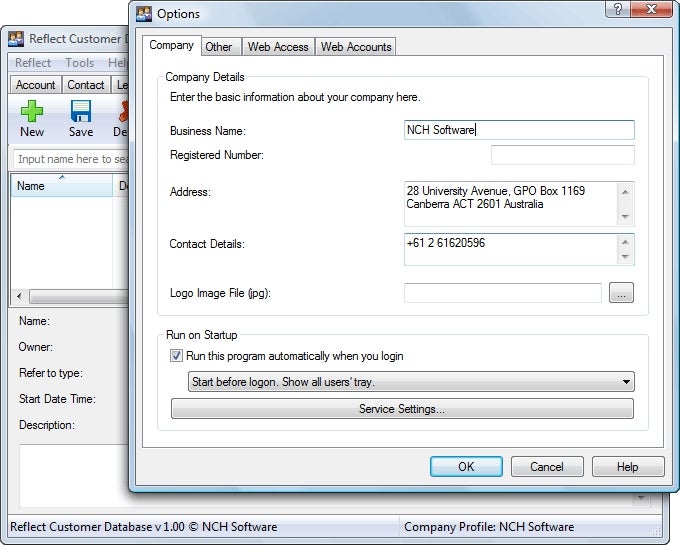Click the name search box in main window
Viewport: 680px width, 545px height.
pyautogui.click(x=72, y=159)
